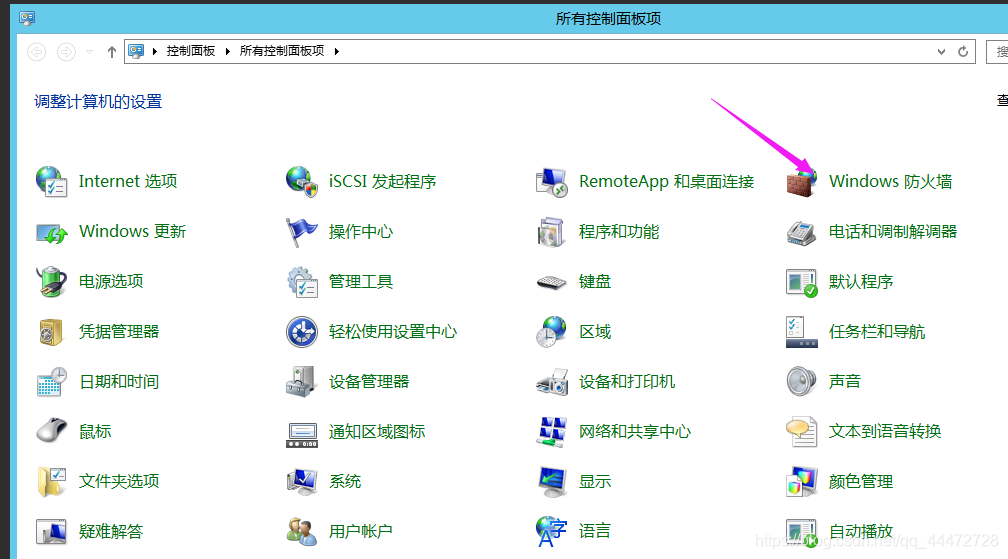The width and height of the screenshot is (1008, 559).
Task: Open the iSCSI 发起程序 icon
Action: click(x=302, y=182)
